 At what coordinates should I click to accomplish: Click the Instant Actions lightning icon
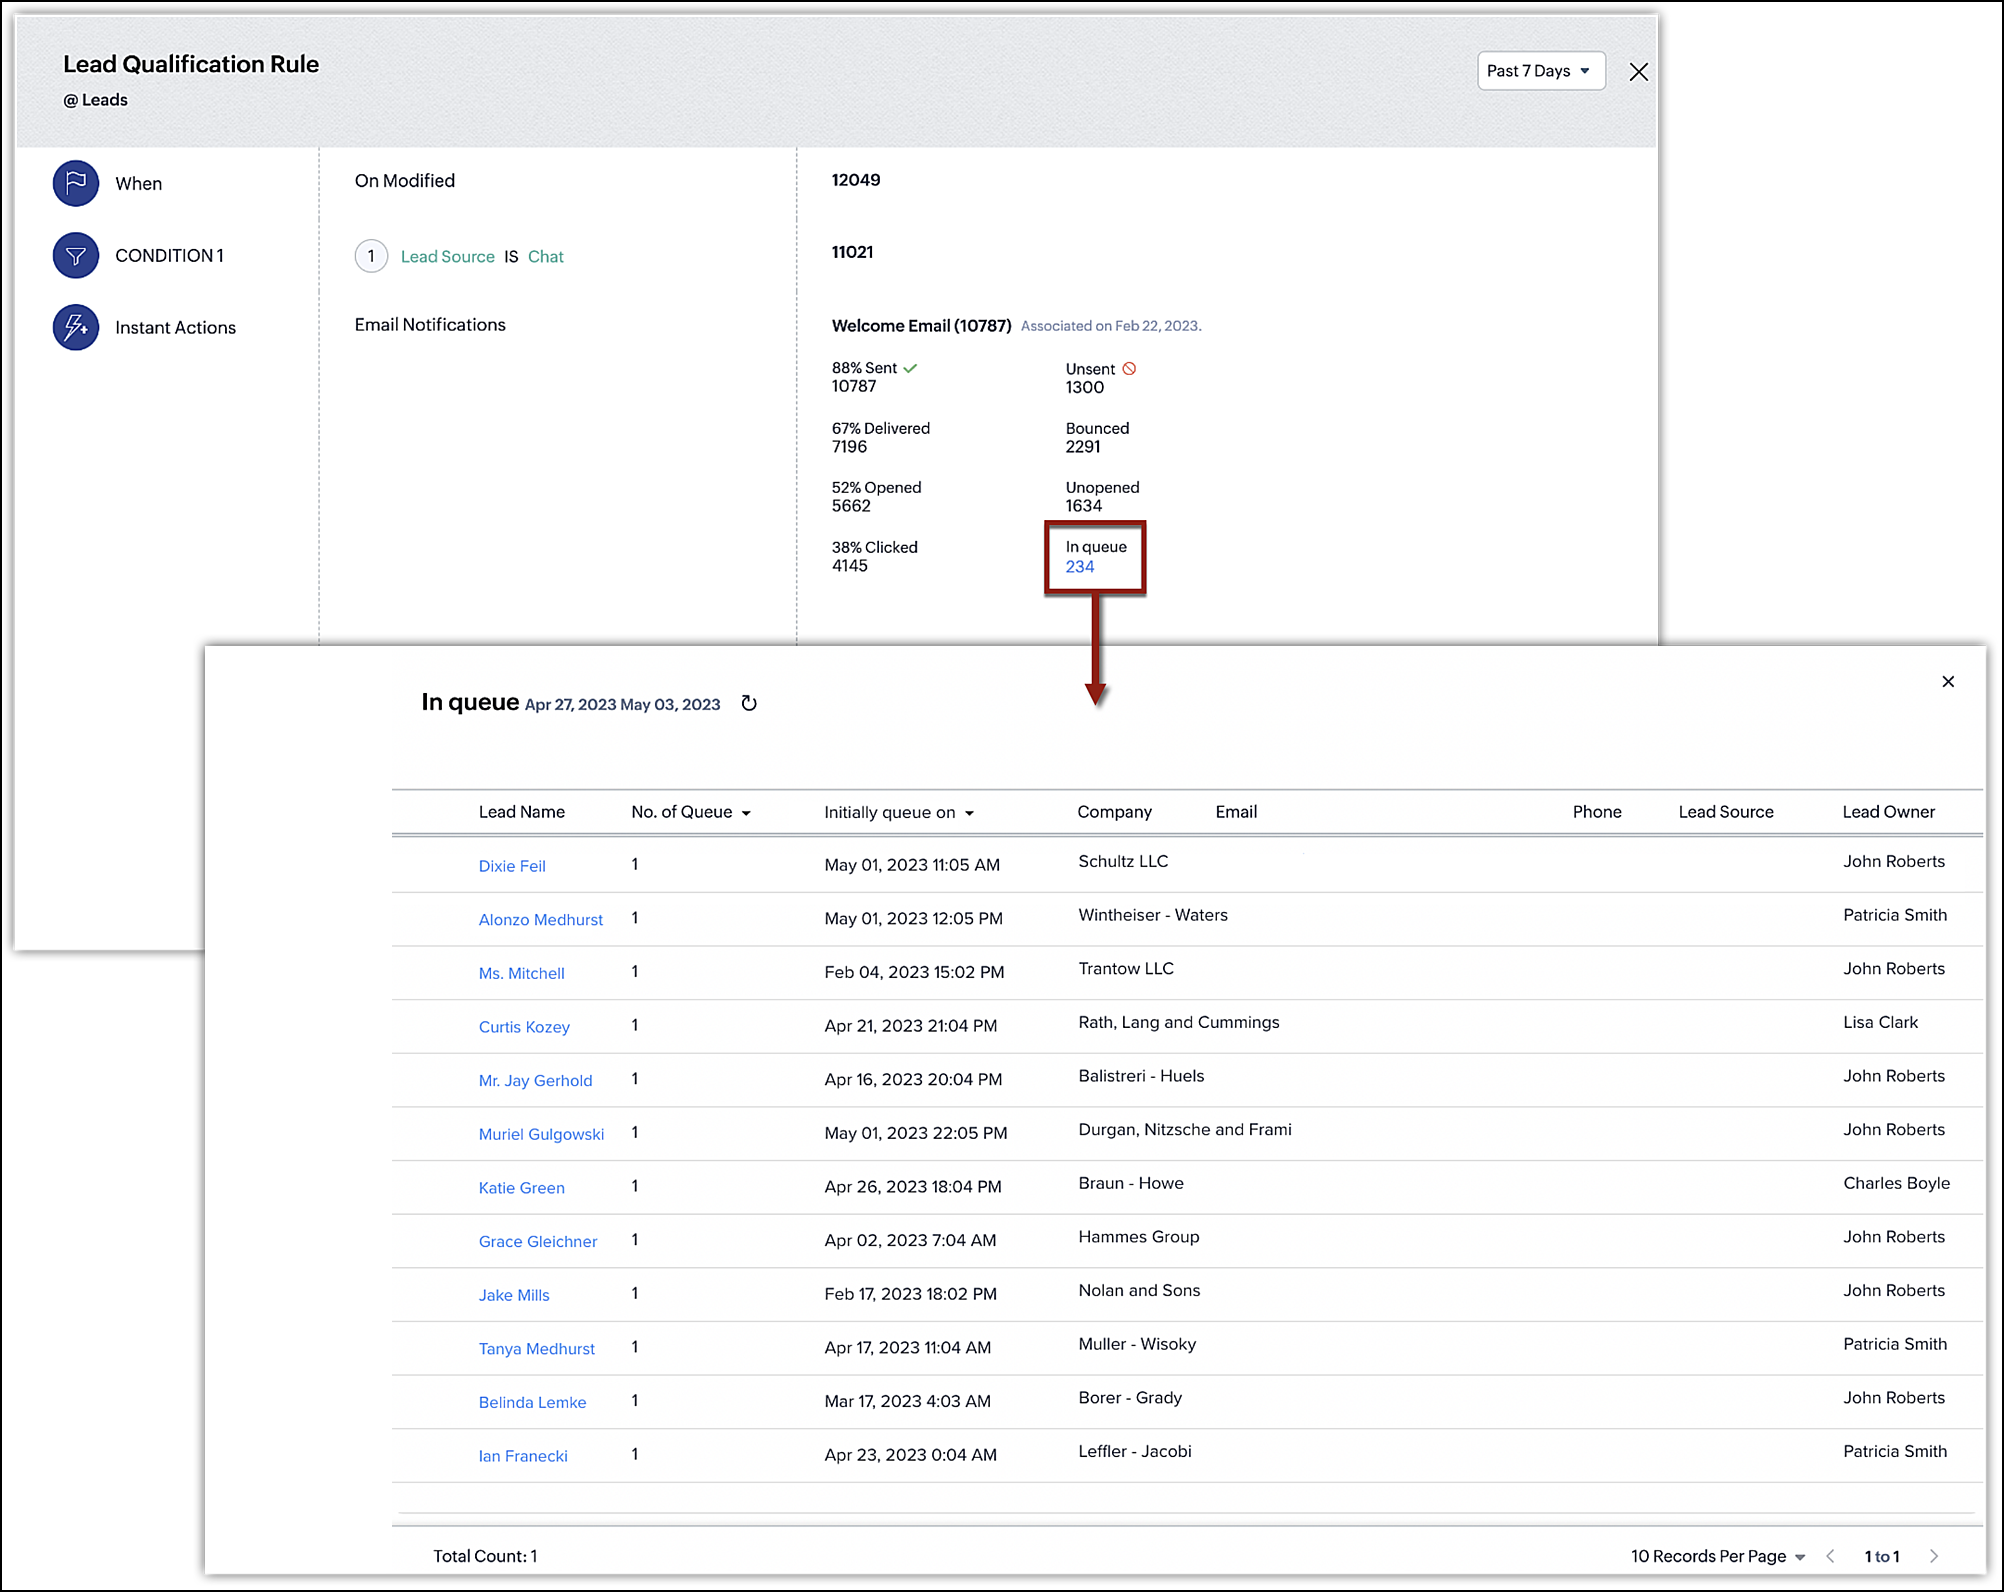[x=76, y=327]
